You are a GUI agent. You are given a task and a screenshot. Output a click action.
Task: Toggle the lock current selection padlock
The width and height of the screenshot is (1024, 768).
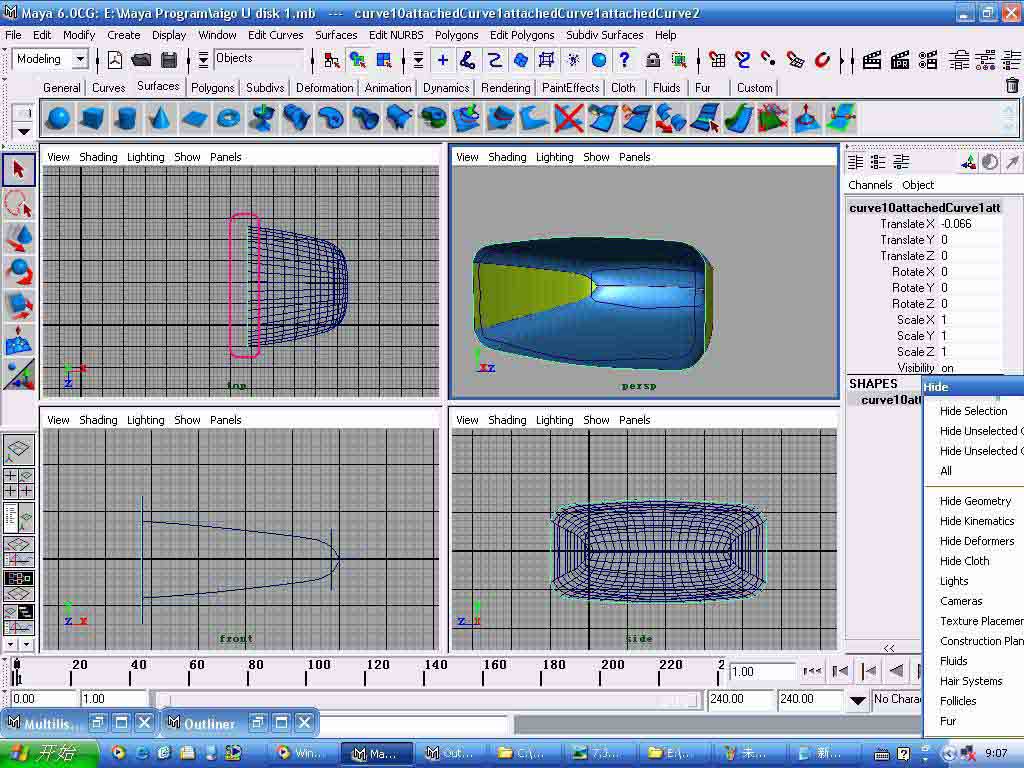pyautogui.click(x=652, y=60)
